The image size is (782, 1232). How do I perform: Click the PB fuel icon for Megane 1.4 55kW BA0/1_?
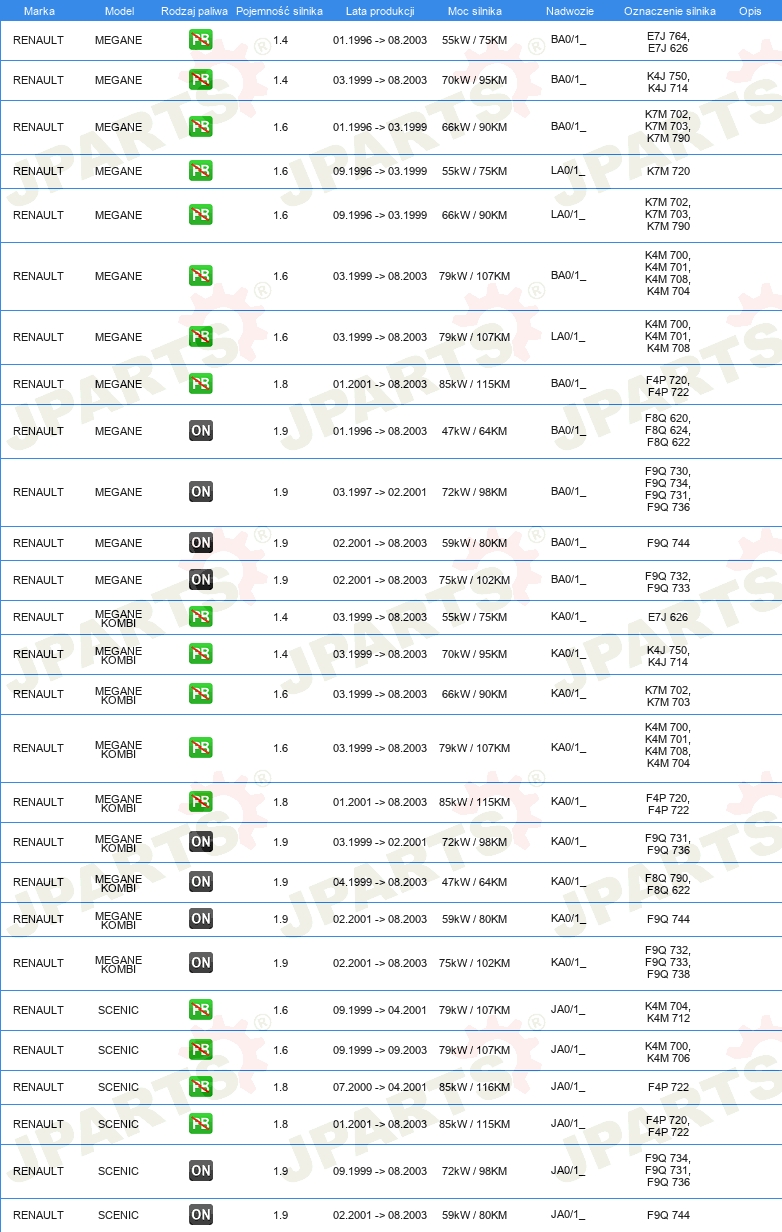pos(201,41)
